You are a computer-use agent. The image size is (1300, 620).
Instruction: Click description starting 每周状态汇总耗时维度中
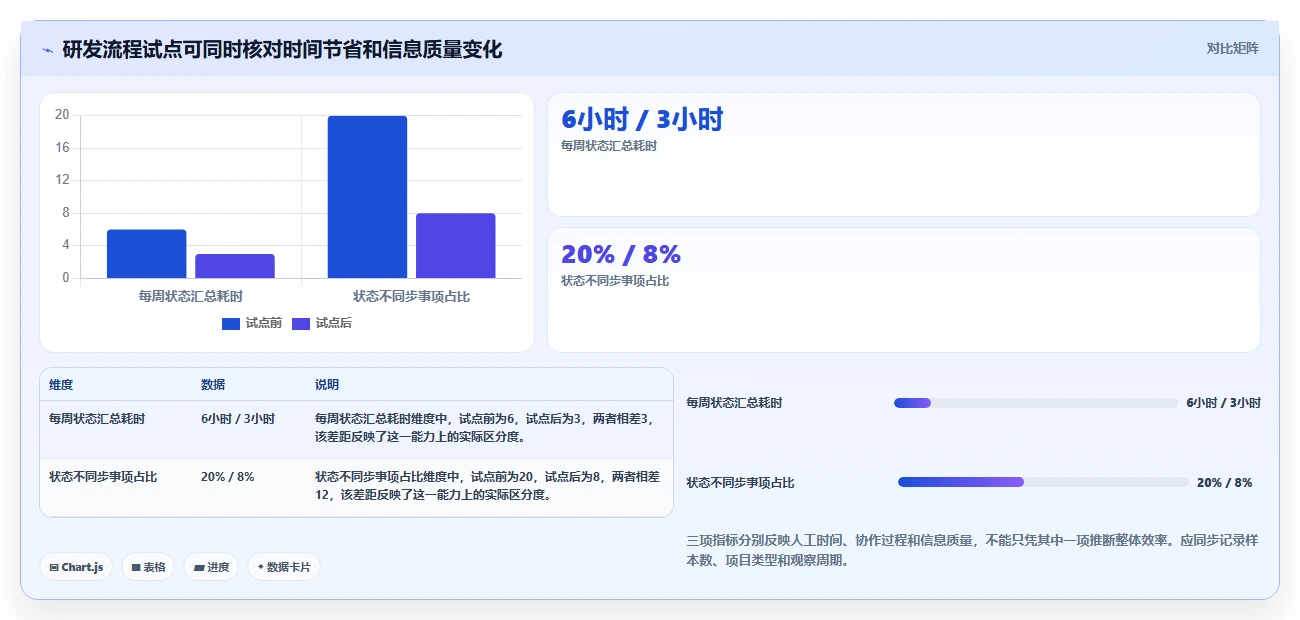tap(484, 428)
